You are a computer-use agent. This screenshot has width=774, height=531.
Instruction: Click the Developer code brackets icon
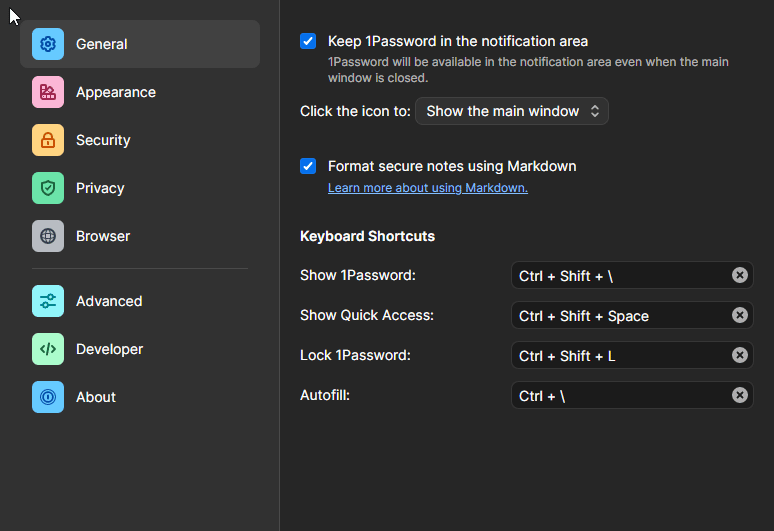pyautogui.click(x=48, y=349)
